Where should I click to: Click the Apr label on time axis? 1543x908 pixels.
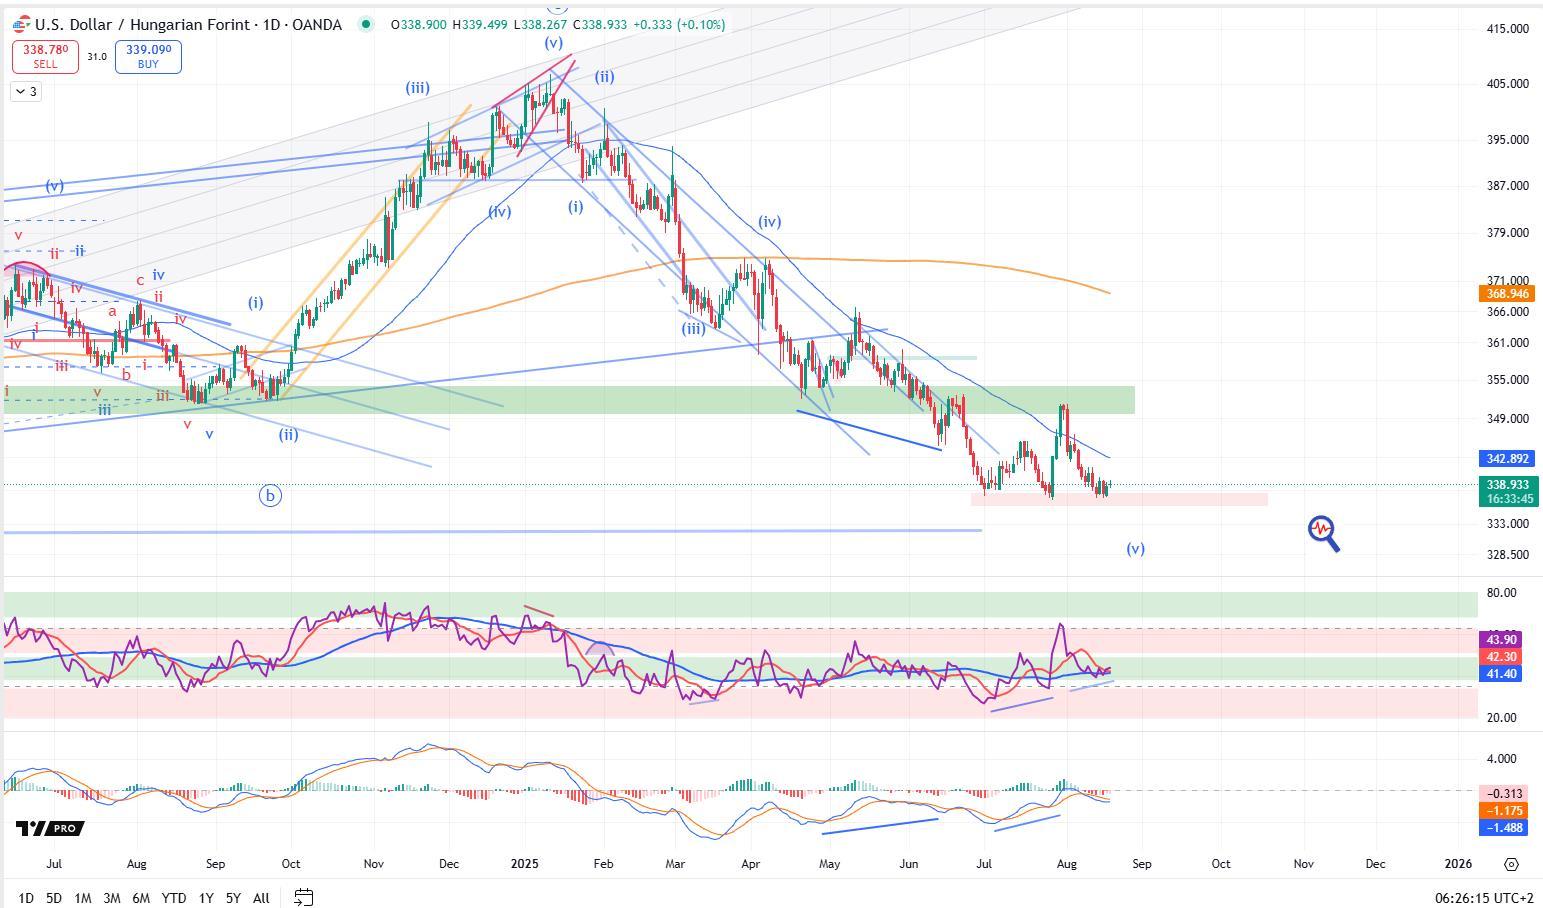(x=751, y=864)
